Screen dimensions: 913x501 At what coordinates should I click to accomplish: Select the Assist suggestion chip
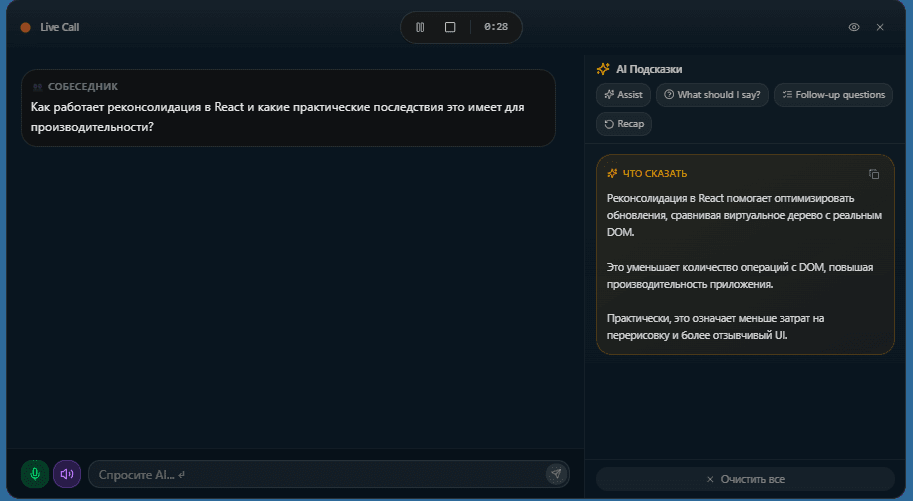[623, 95]
